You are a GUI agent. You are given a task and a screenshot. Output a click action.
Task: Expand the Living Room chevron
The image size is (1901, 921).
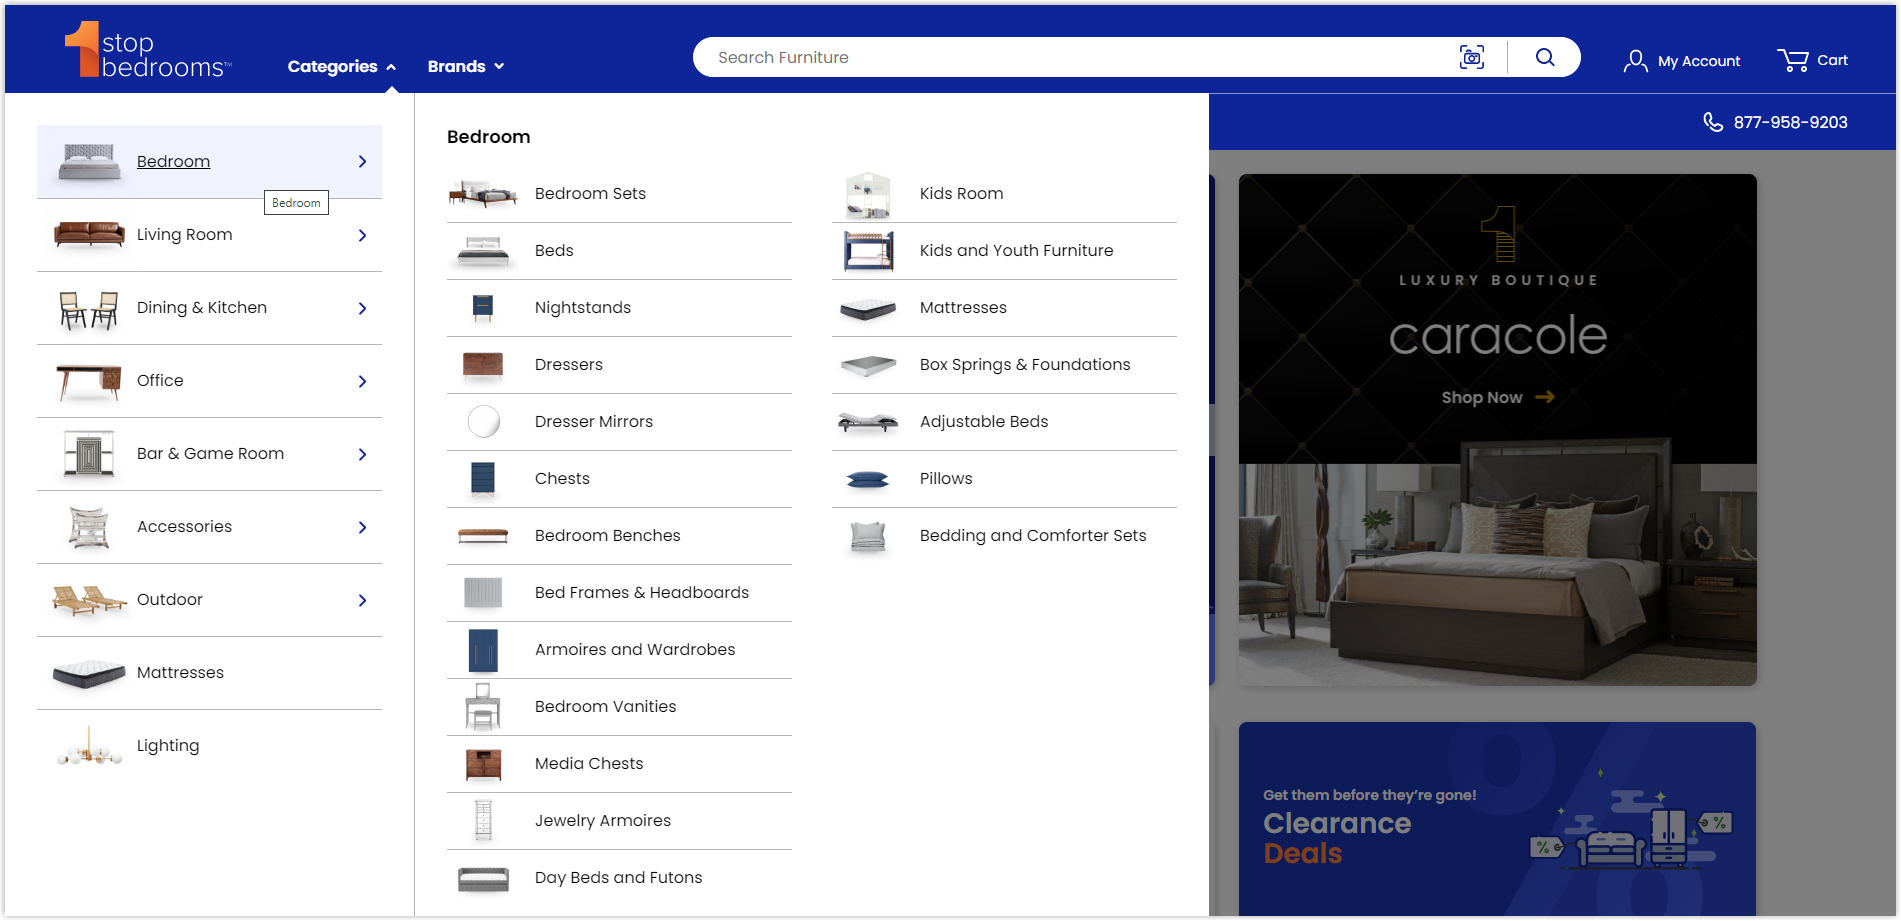click(362, 235)
